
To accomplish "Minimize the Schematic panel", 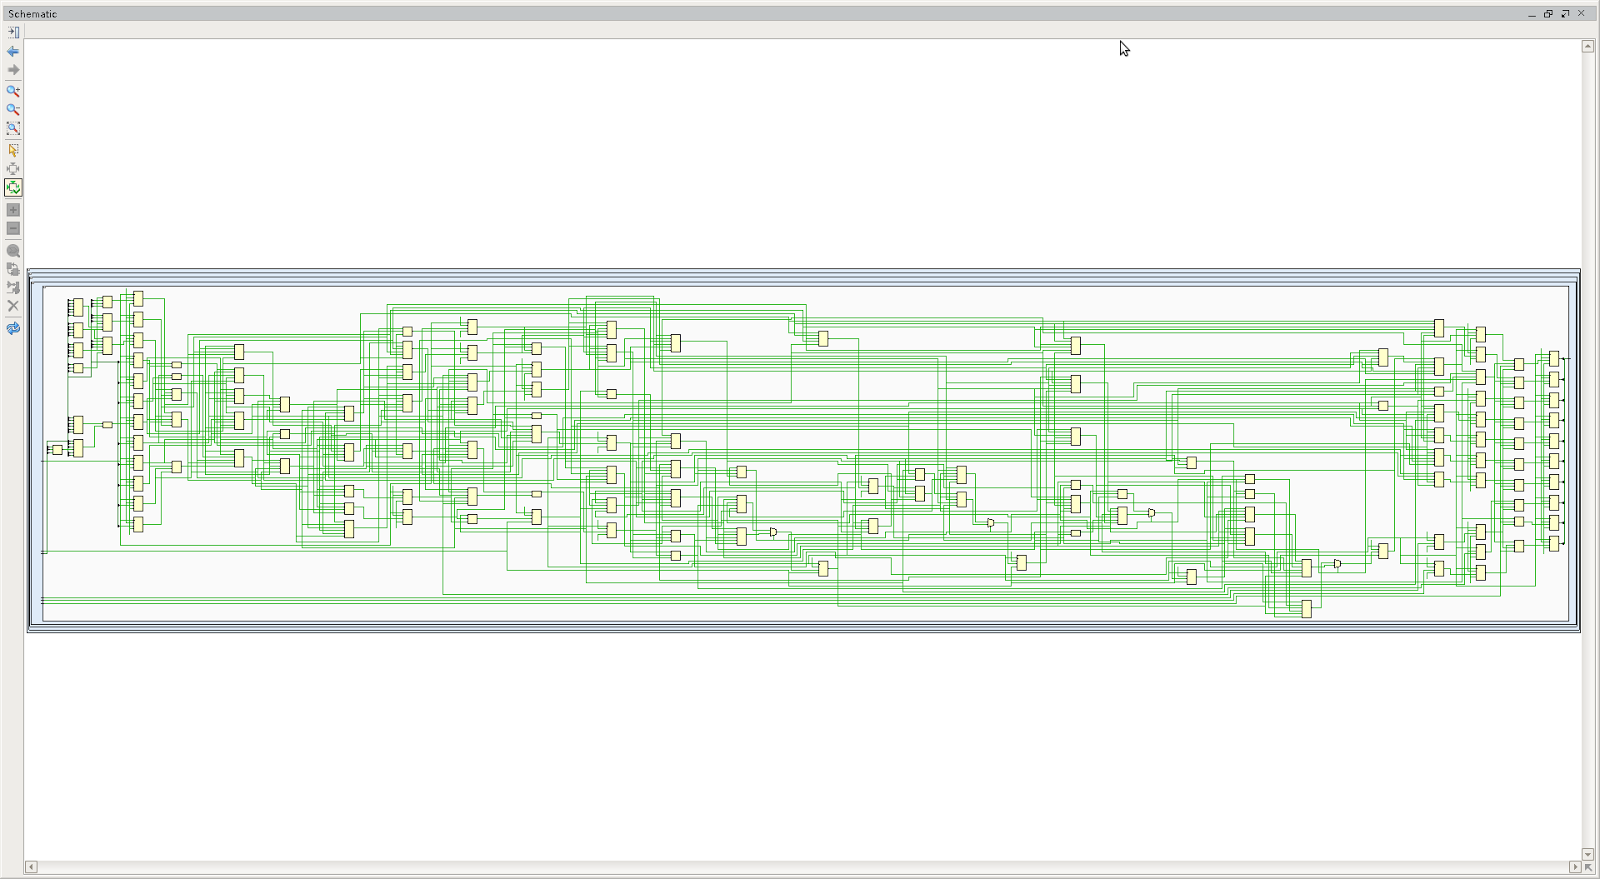I will 1532,14.
